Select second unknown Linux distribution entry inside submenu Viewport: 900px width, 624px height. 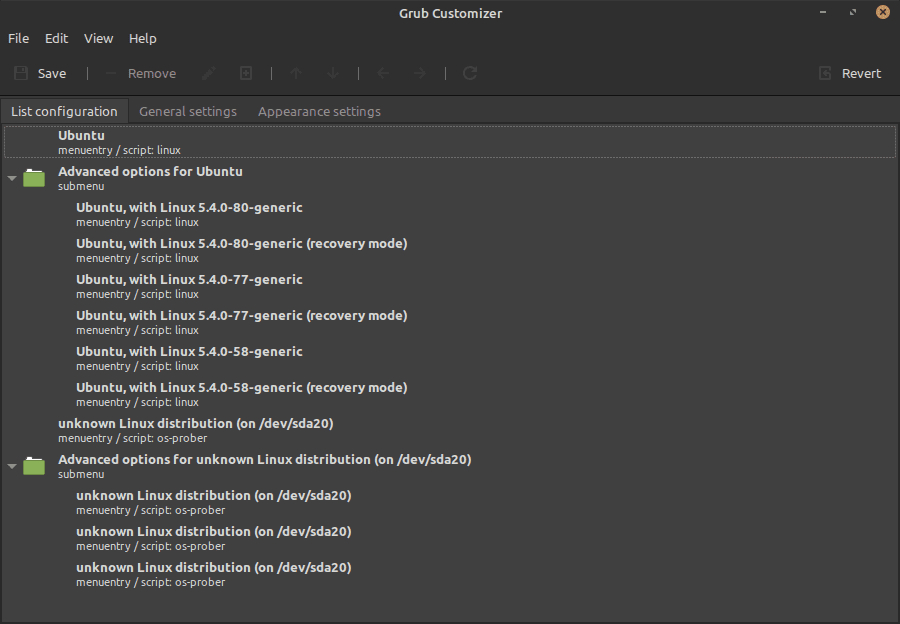pyautogui.click(x=450, y=538)
